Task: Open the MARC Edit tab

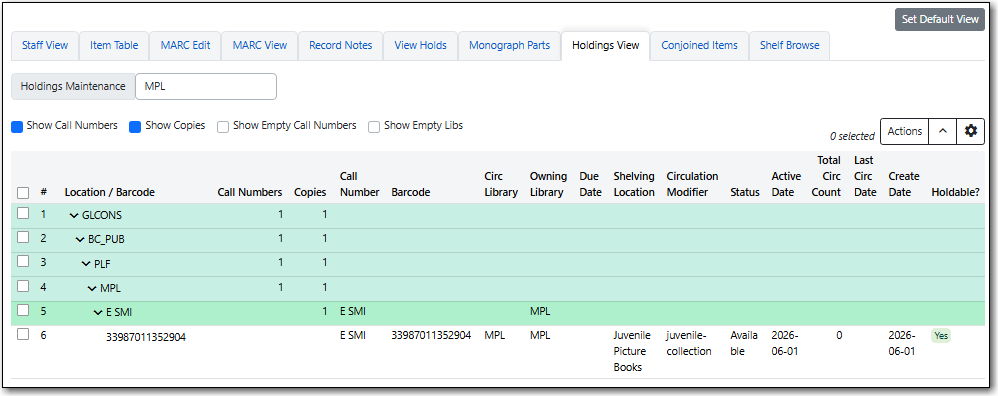Action: coord(185,46)
